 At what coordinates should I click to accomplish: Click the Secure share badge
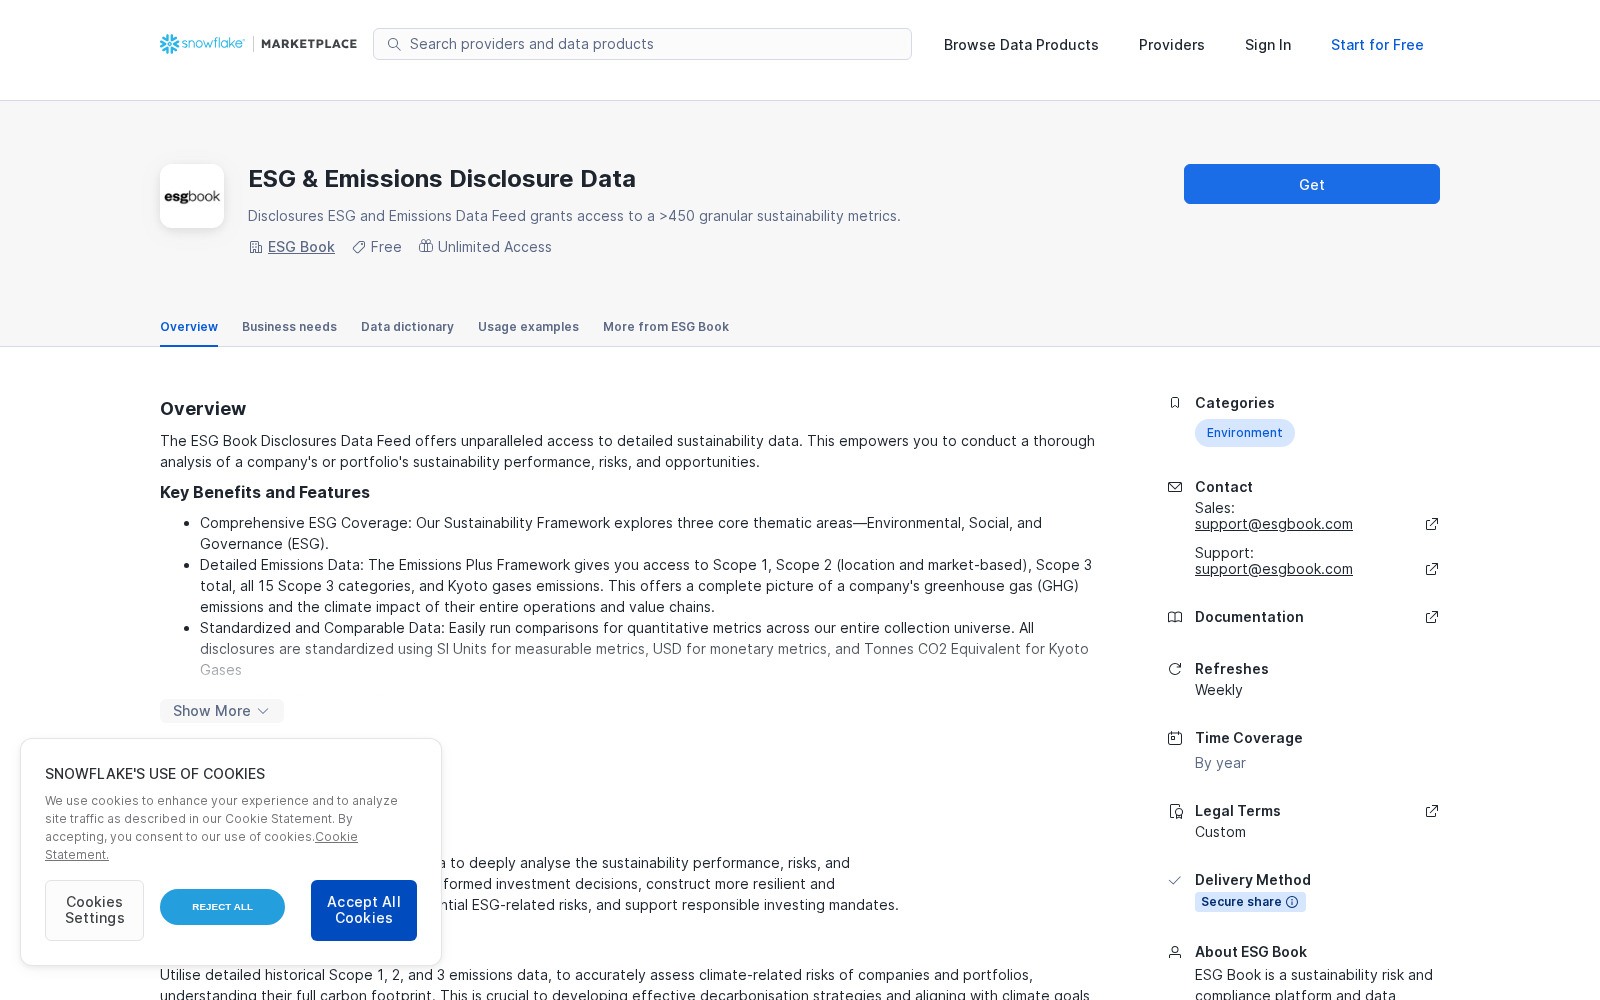1250,902
